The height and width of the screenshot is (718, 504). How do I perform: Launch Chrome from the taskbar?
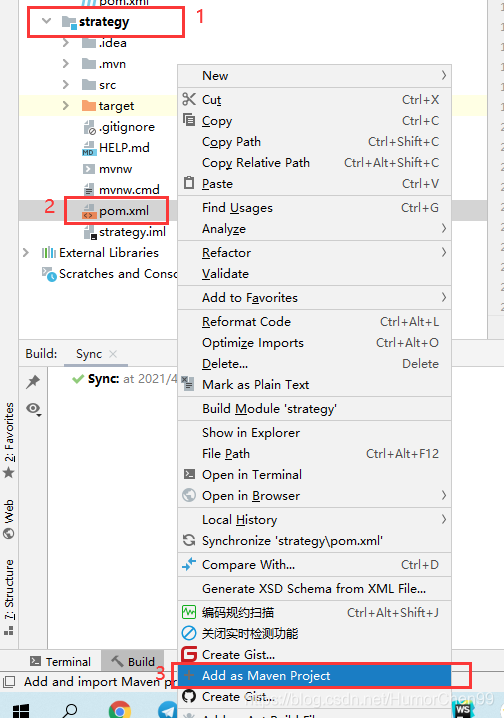119,710
